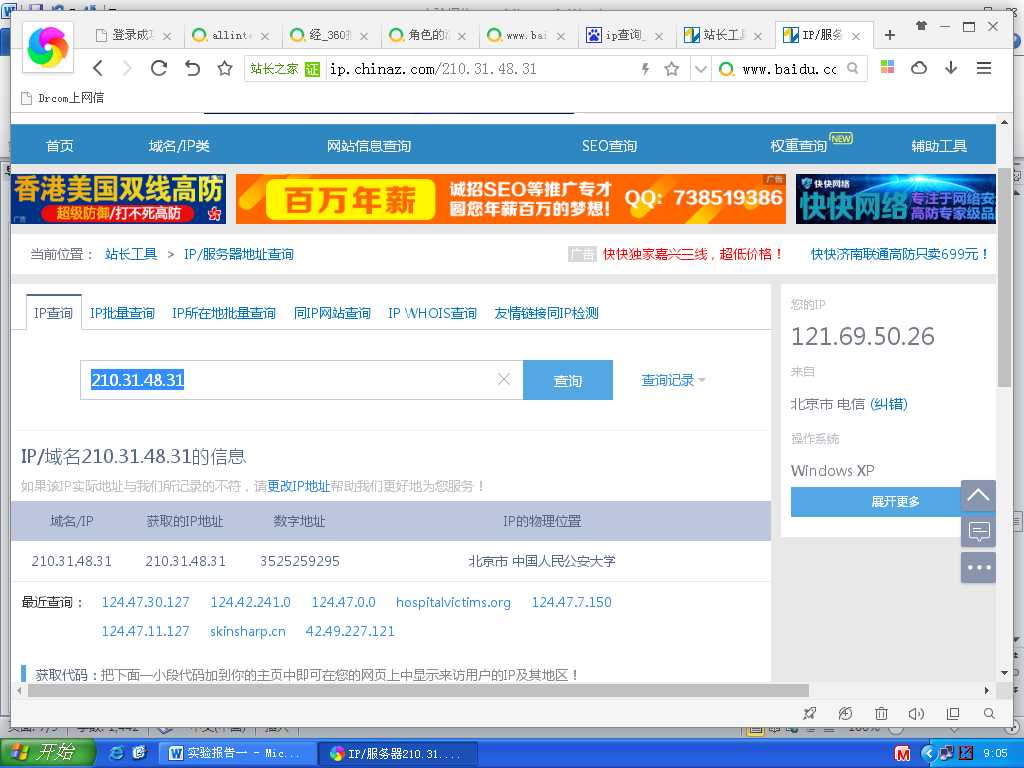The image size is (1024, 768).
Task: Click the trash icon in status bar
Action: click(x=881, y=714)
